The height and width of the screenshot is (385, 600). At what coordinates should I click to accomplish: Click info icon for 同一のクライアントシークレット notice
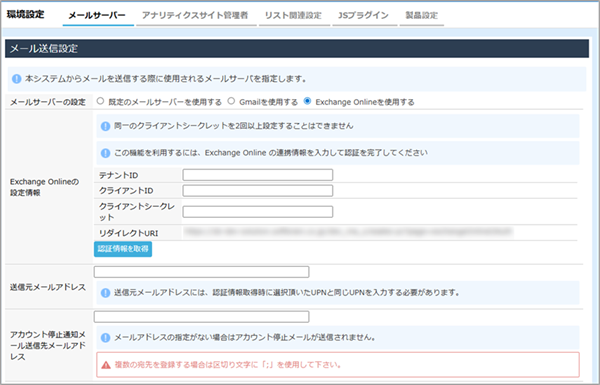tap(105, 126)
